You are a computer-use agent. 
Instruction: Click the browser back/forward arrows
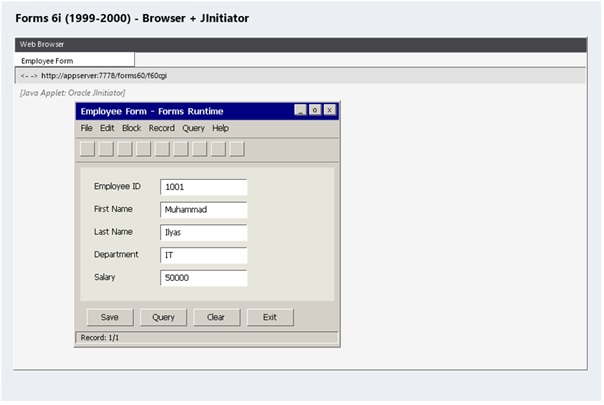pyautogui.click(x=29, y=76)
